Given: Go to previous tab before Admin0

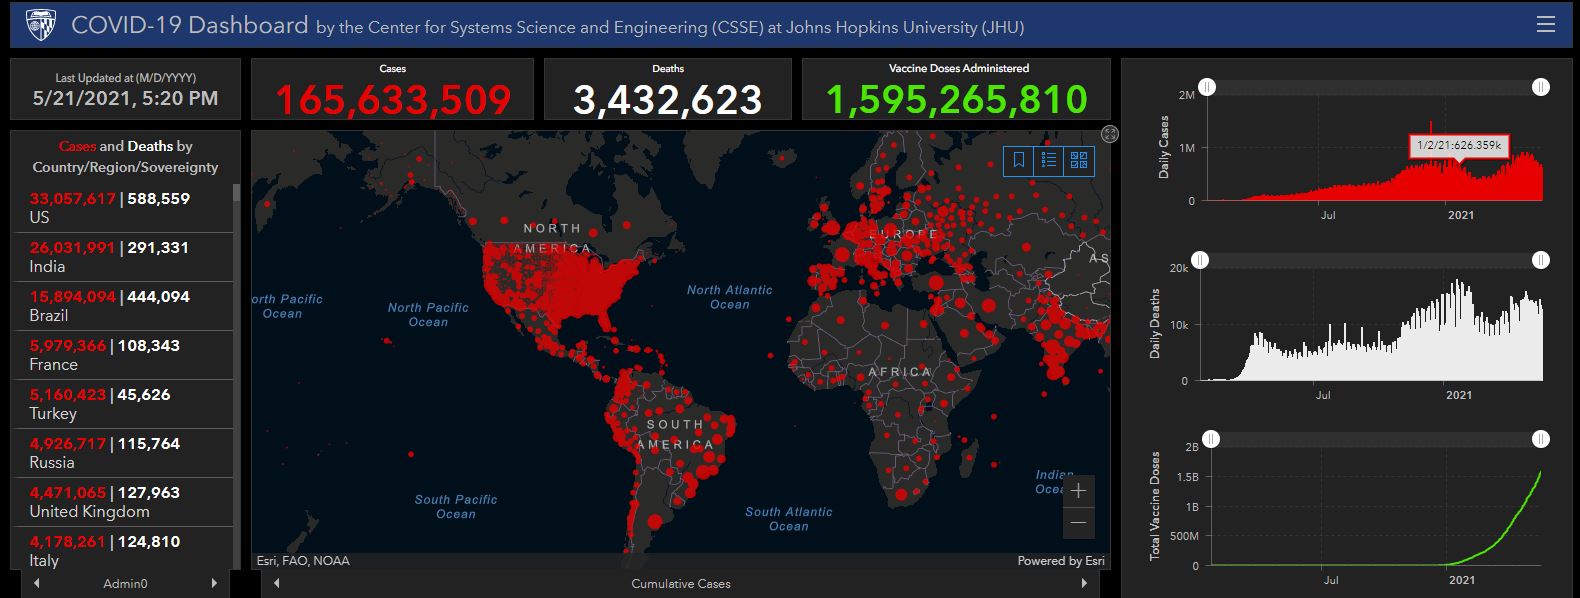Looking at the screenshot, I should 37,583.
